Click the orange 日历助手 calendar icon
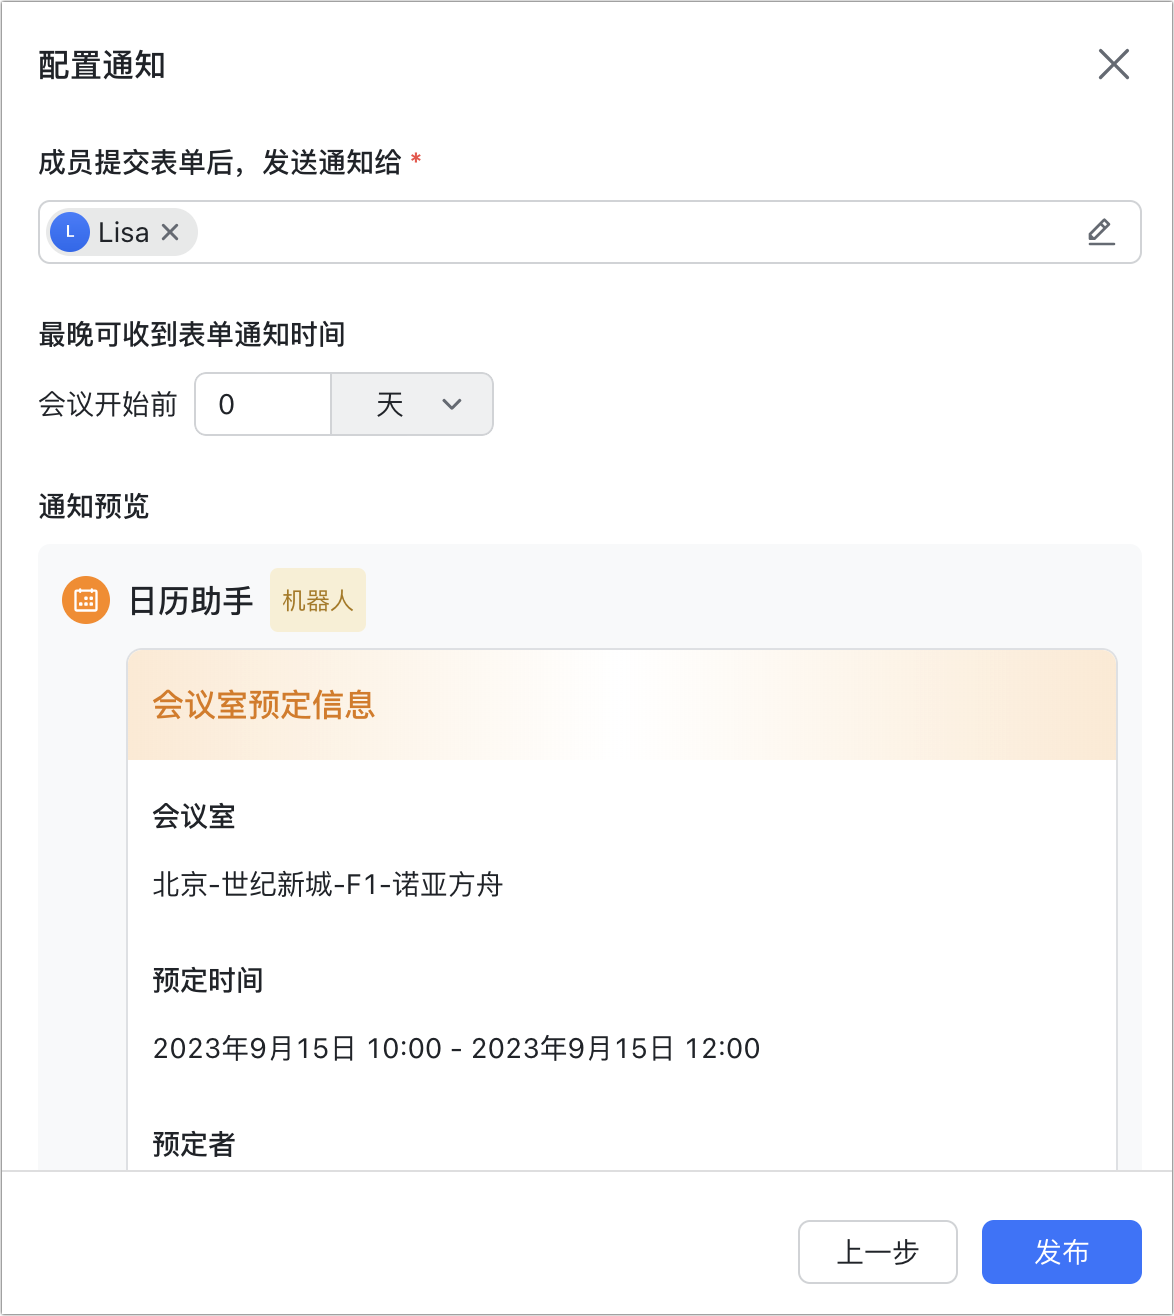This screenshot has width=1174, height=1316. [86, 600]
